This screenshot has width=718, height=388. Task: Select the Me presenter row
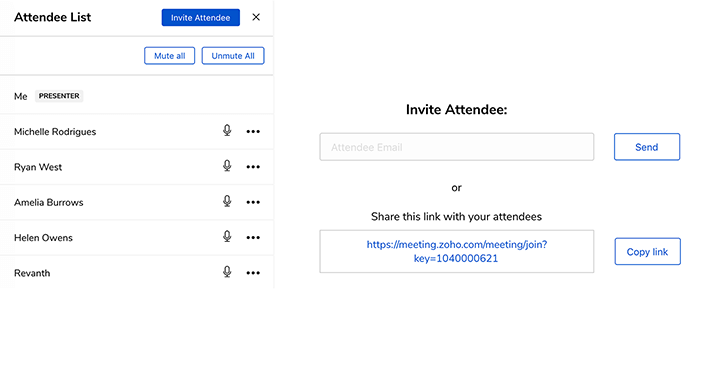pos(136,96)
